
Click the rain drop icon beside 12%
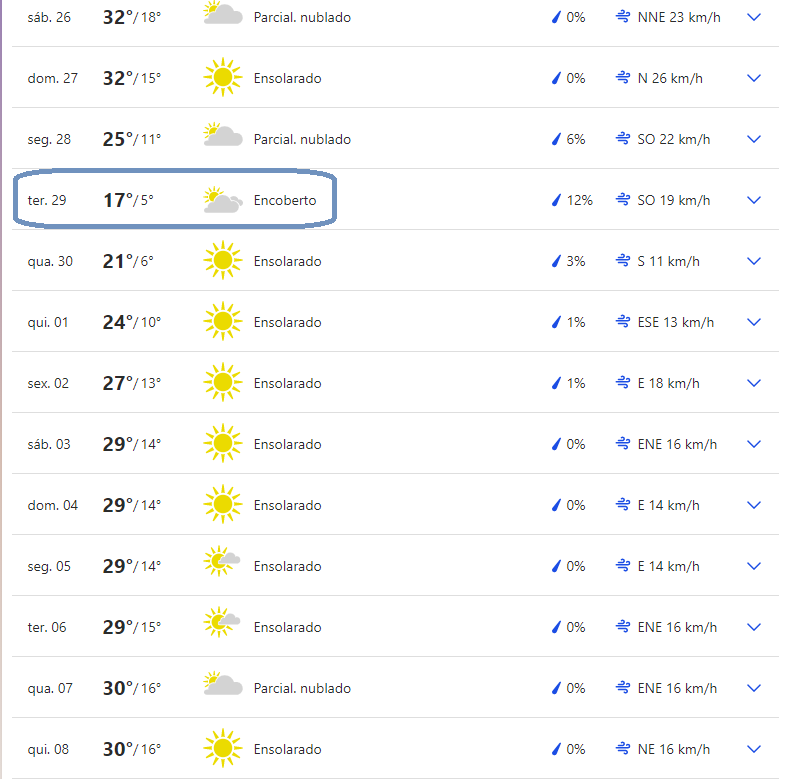[x=556, y=200]
